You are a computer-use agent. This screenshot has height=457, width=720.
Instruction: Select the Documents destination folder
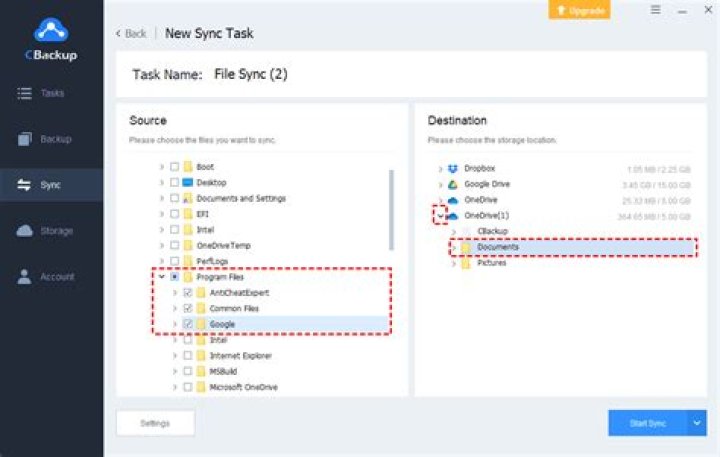coord(497,247)
